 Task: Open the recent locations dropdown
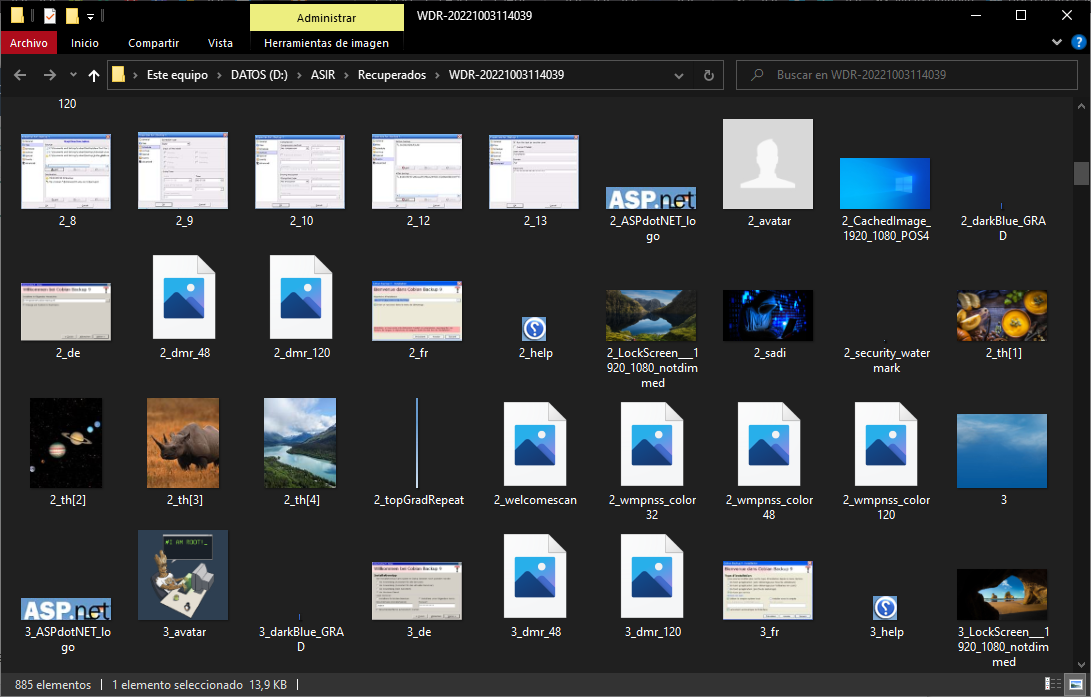coord(73,75)
